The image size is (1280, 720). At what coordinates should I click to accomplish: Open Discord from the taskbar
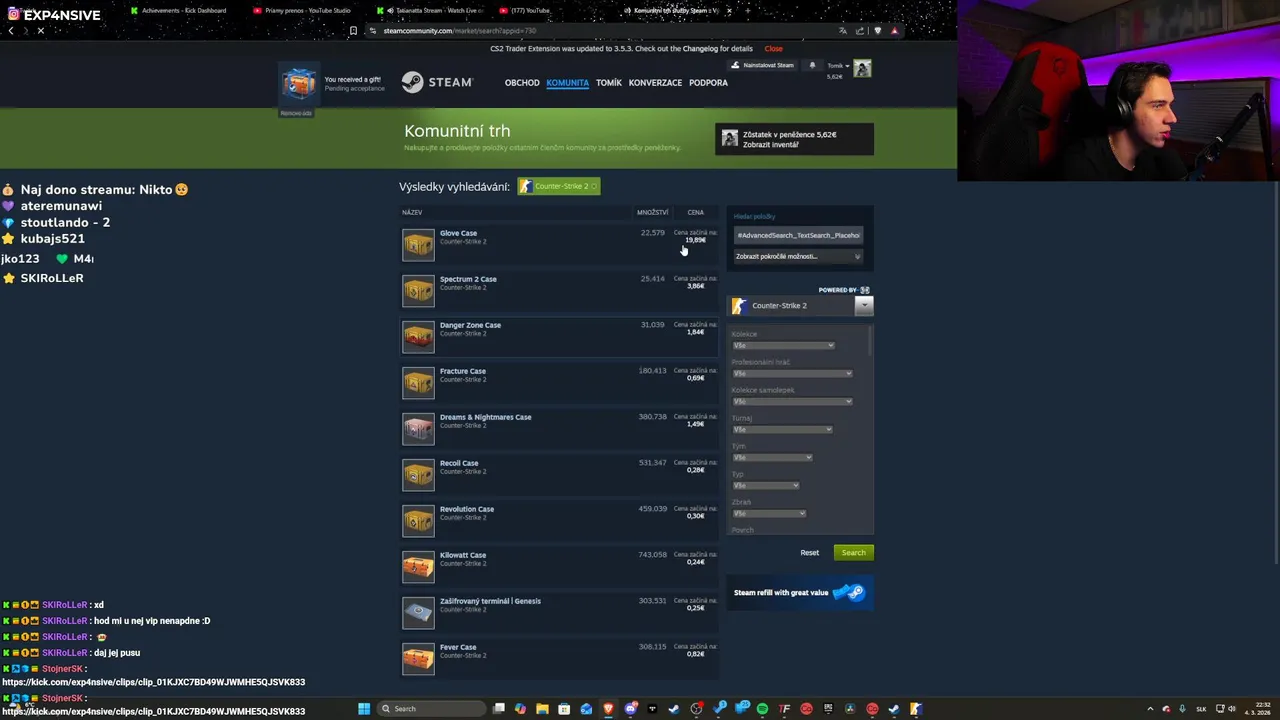click(x=630, y=708)
